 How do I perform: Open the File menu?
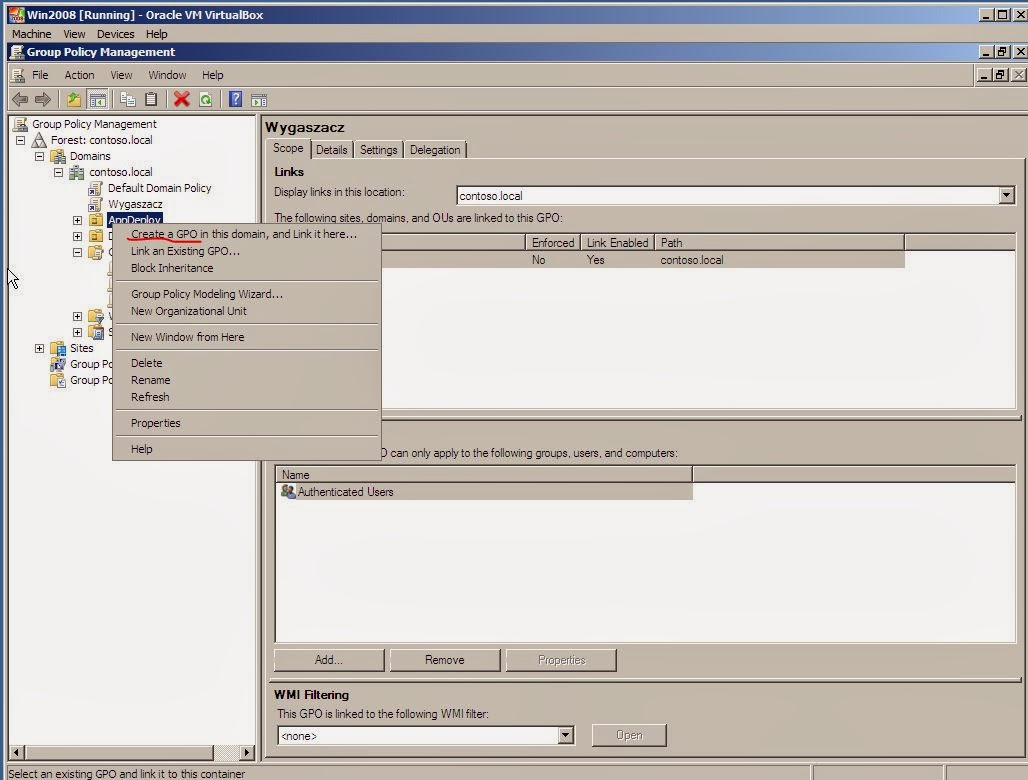coord(40,75)
